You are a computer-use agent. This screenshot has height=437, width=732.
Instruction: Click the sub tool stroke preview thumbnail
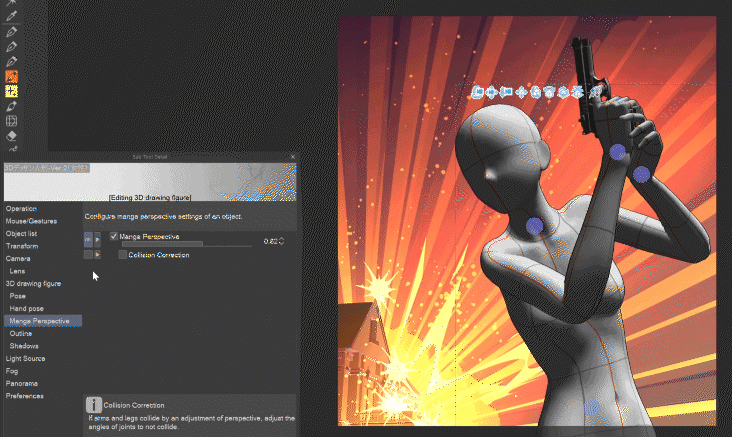(150, 182)
